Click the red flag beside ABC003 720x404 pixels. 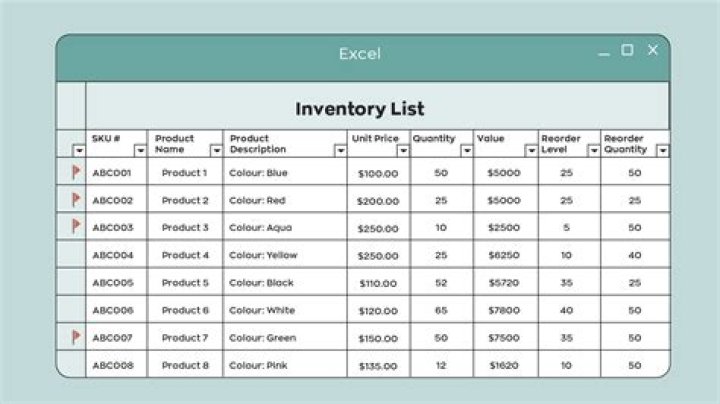[x=76, y=227]
